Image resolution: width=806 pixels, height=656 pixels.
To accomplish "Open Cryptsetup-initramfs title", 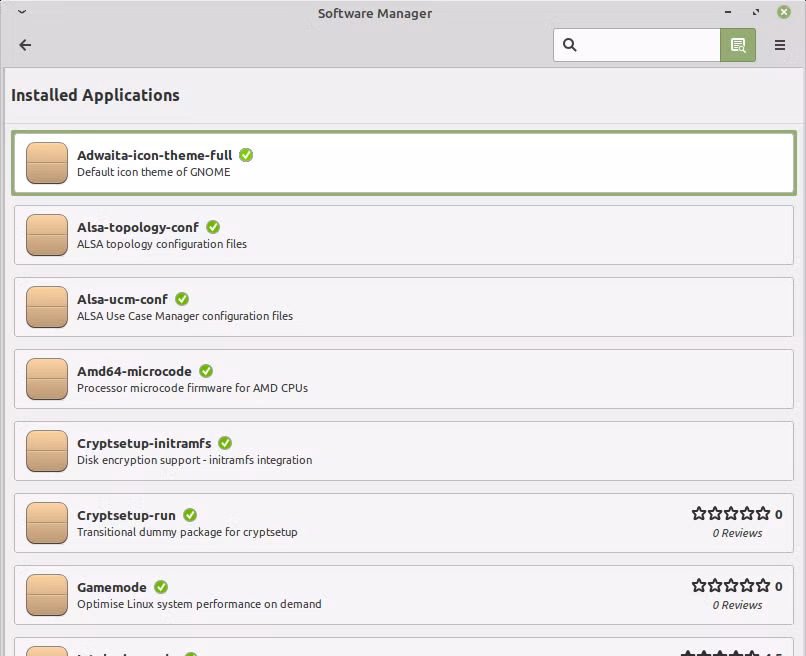I will pyautogui.click(x=144, y=443).
